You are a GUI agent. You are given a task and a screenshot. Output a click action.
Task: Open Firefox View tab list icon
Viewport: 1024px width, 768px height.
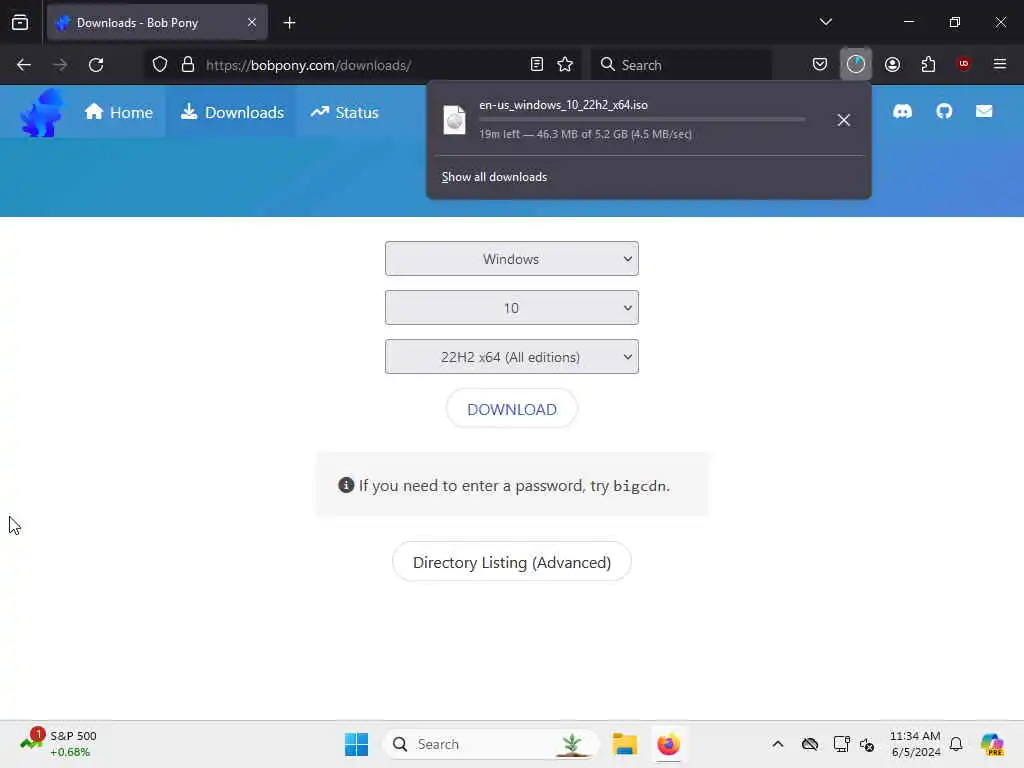tap(20, 22)
